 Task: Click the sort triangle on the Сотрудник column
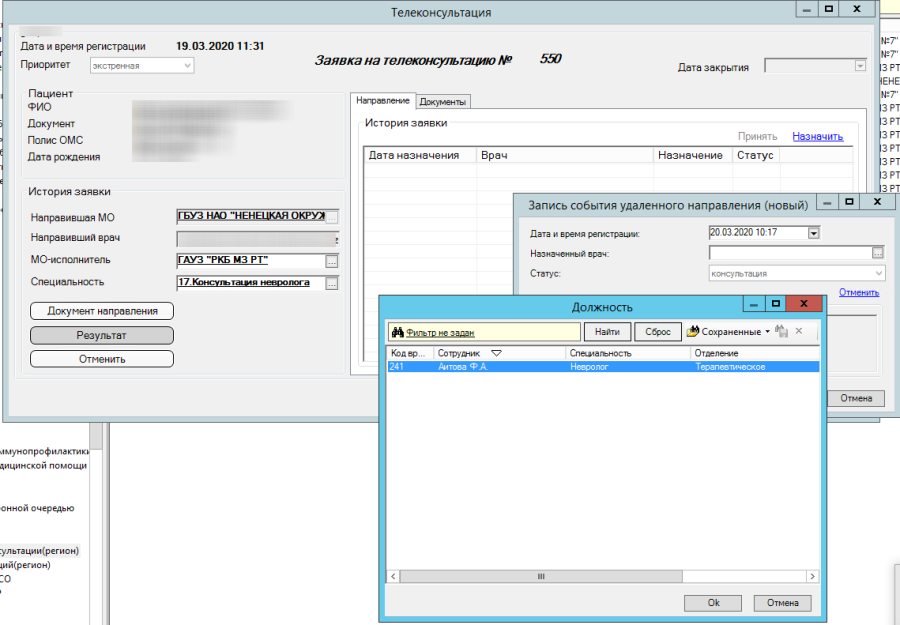[496, 353]
